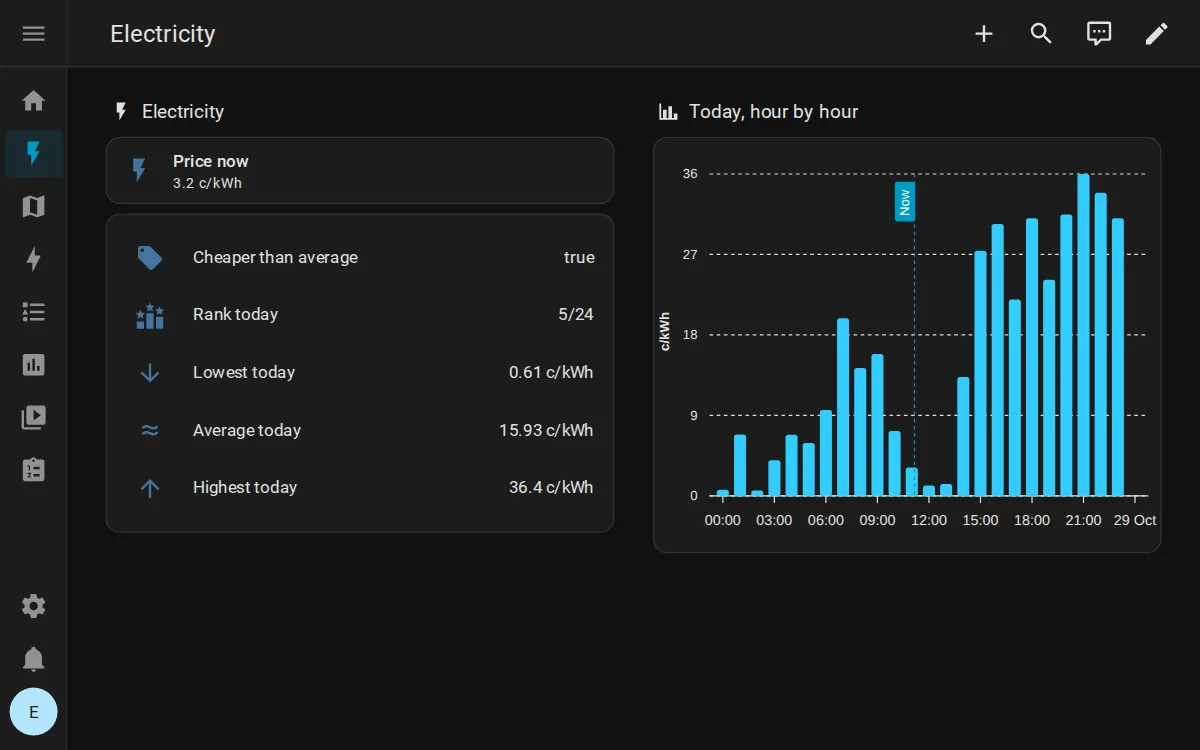The image size is (1200, 750).
Task: Click the flash icon beside Electricity heading
Action: (x=121, y=112)
